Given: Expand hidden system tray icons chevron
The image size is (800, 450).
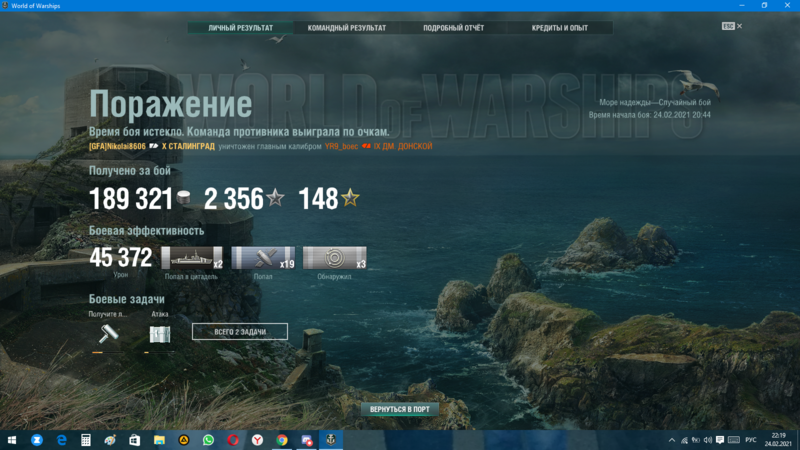Looking at the screenshot, I should point(671,439).
